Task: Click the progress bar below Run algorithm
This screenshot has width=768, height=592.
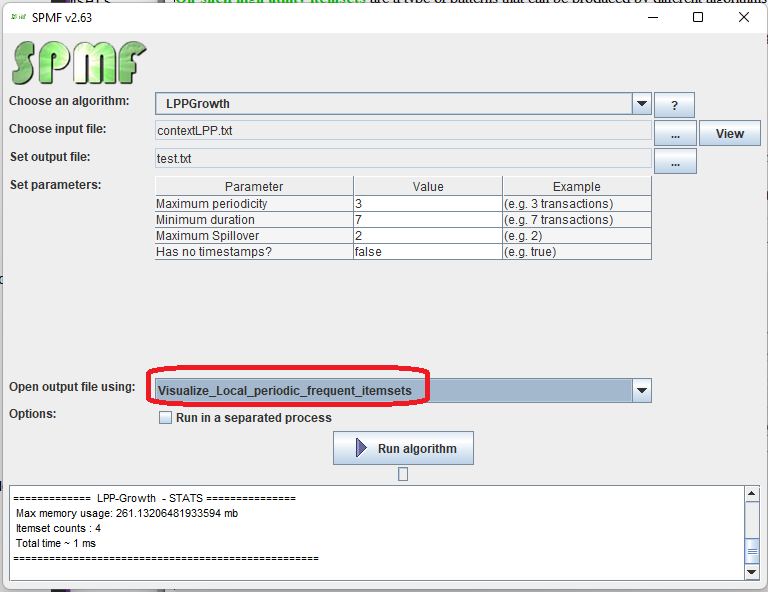Action: (x=403, y=474)
